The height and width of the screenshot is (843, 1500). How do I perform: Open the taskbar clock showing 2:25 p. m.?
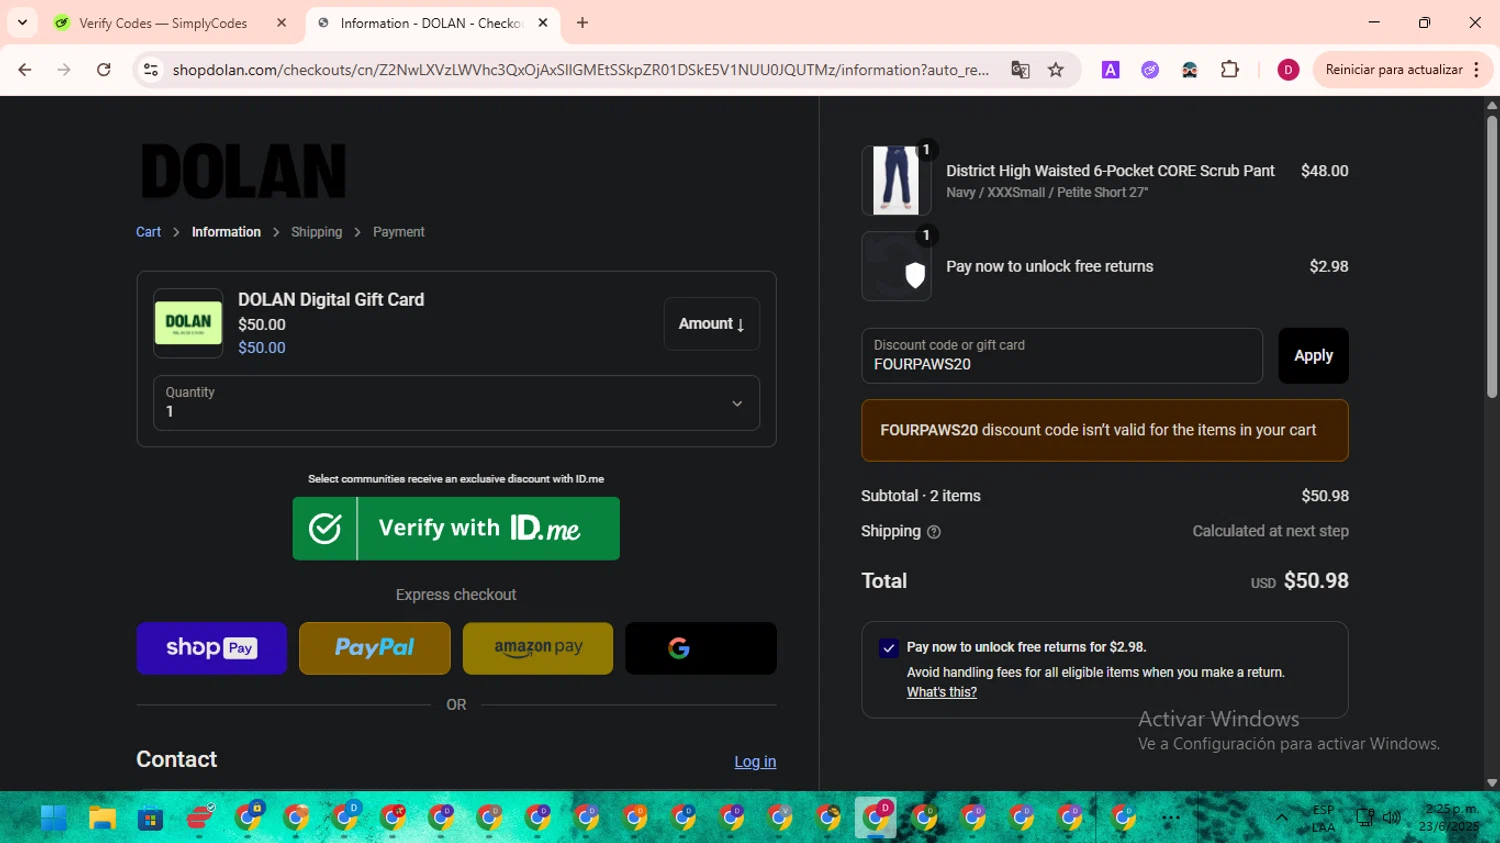(1451, 818)
